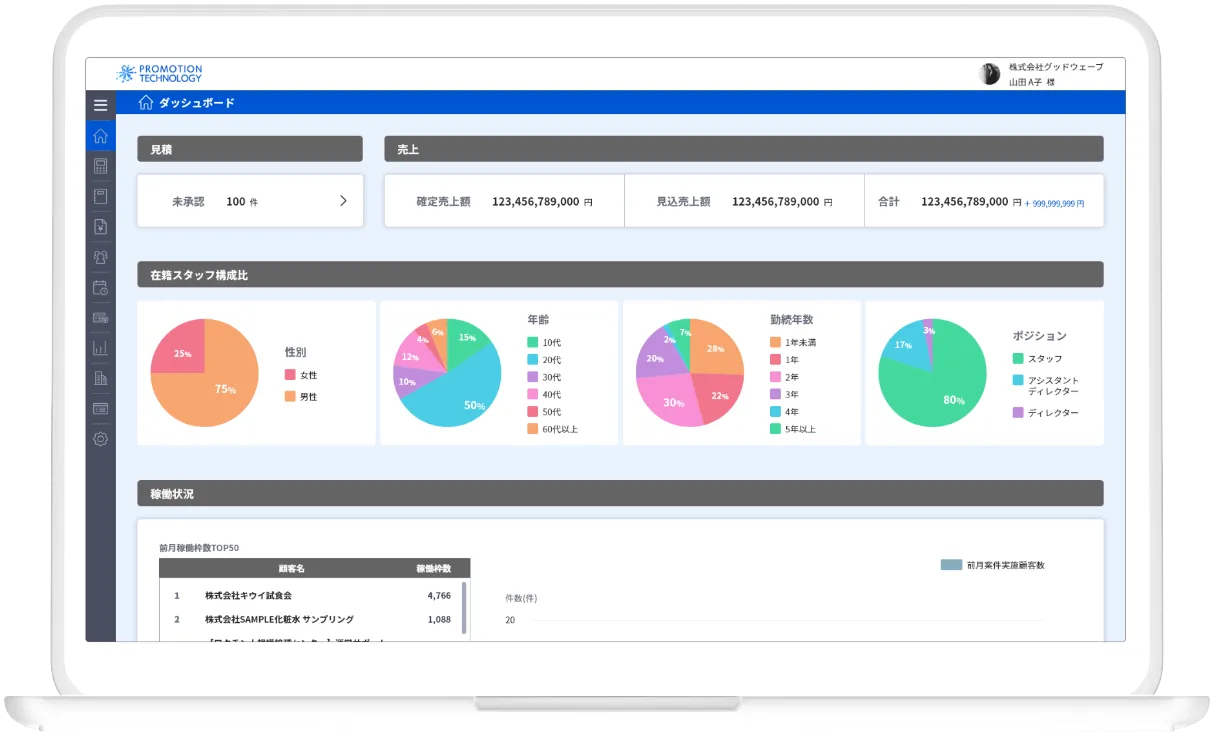
Task: Open the yen document icon in the sidebar
Action: click(100, 227)
